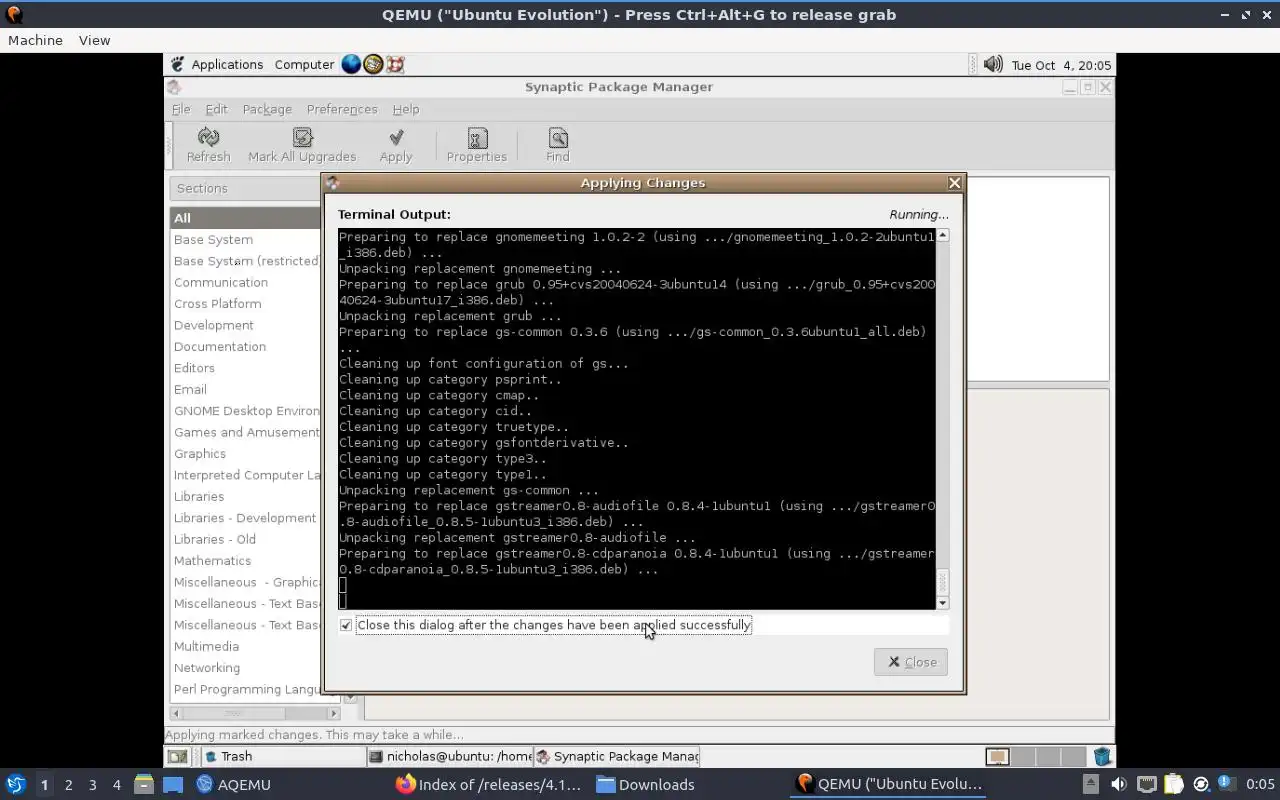Launch the web browser globe icon in top panel
The height and width of the screenshot is (800, 1280).
(x=351, y=64)
